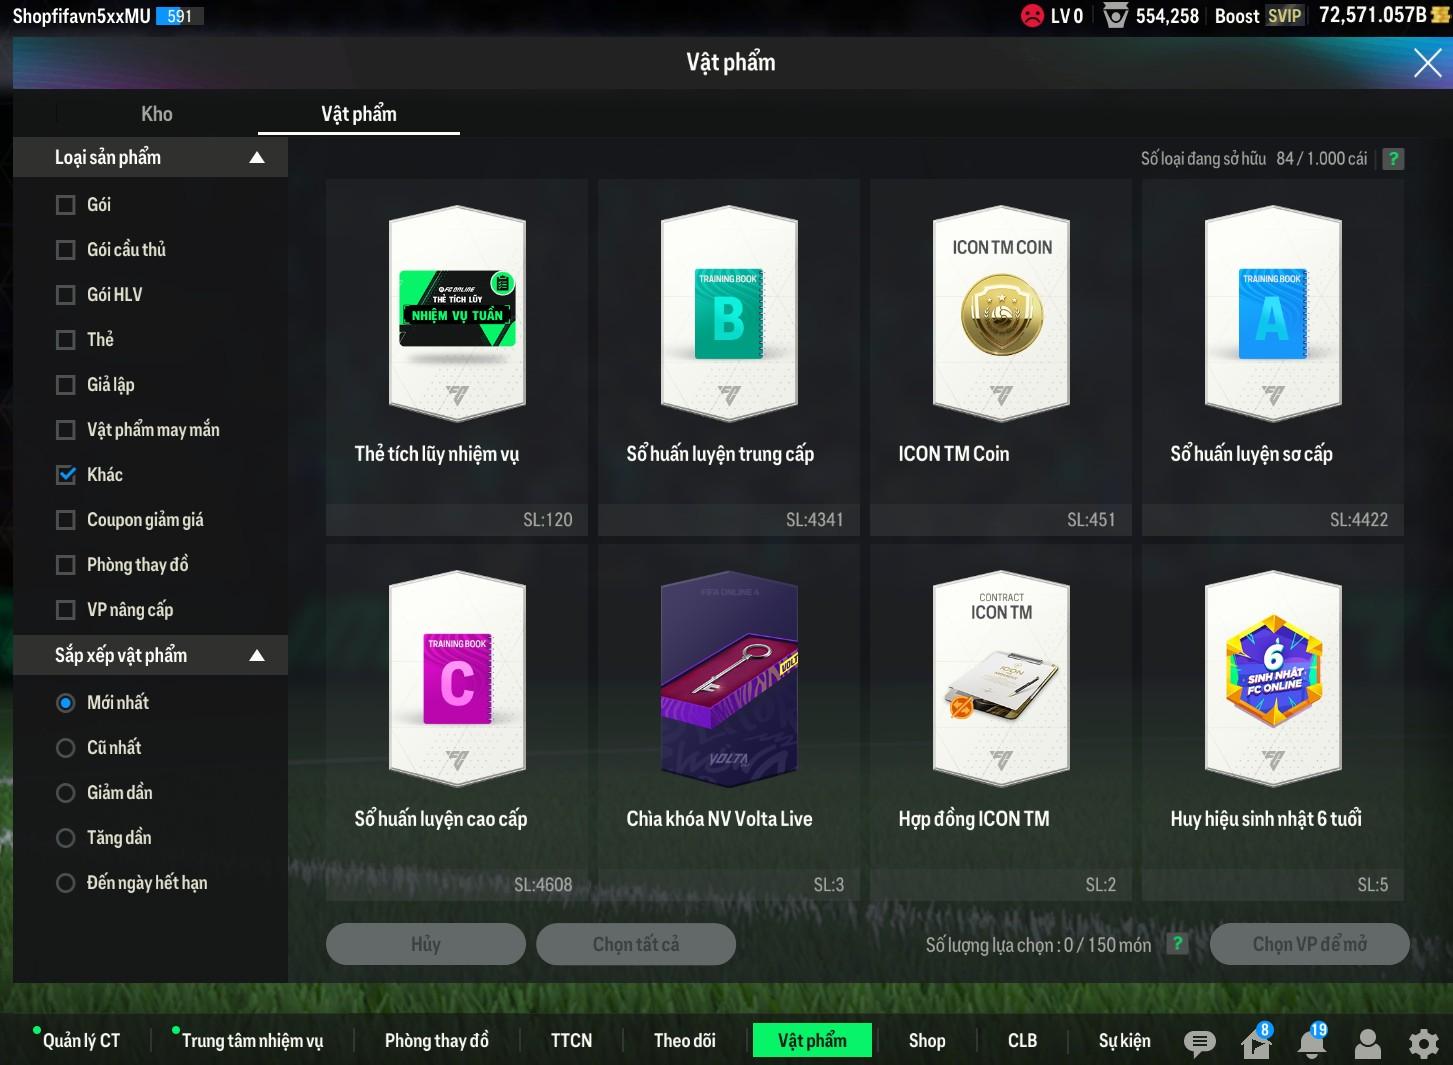The width and height of the screenshot is (1453, 1065).
Task: Go to Trung tâm nhiệm vụ
Action: pos(252,1040)
